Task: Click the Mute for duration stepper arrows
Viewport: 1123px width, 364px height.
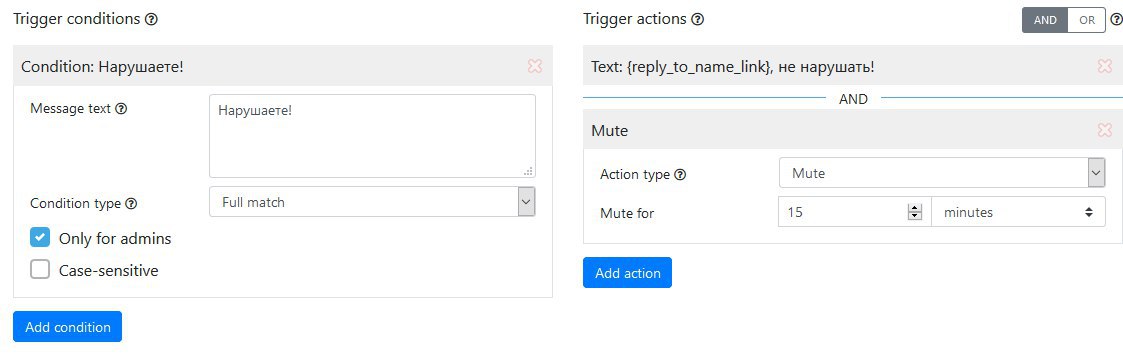Action: 914,212
